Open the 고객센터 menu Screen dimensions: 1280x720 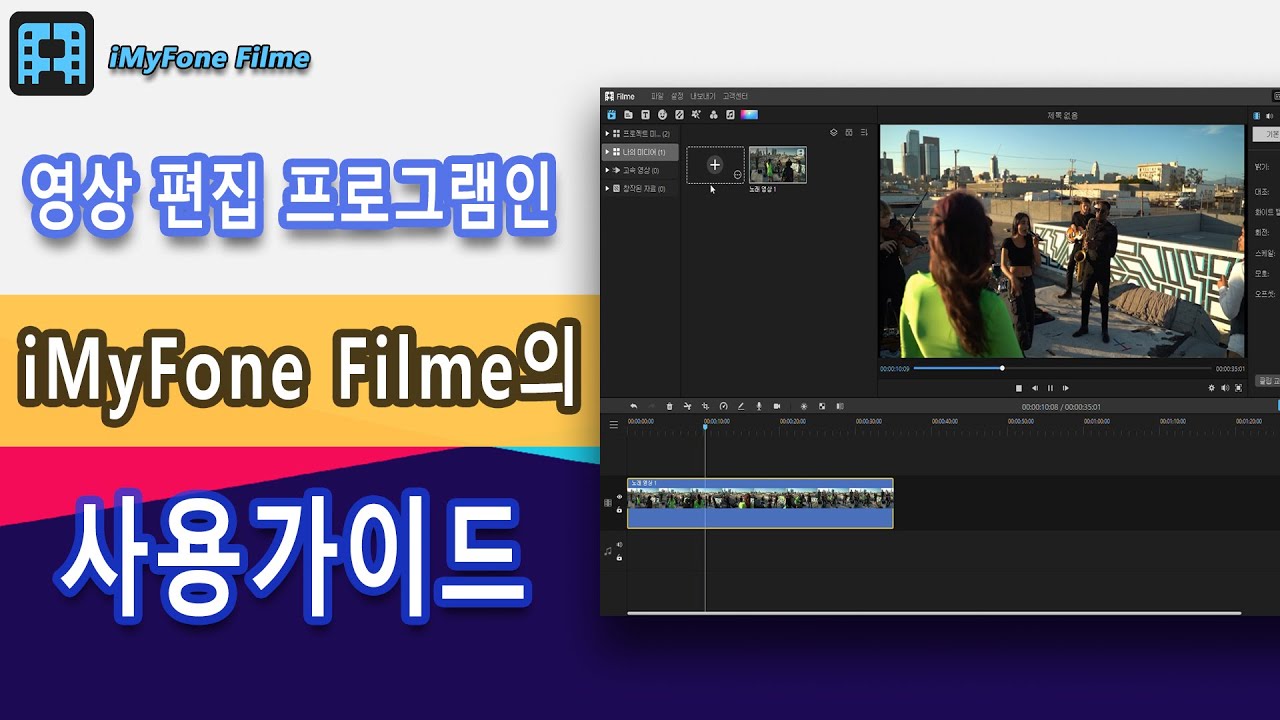[735, 96]
